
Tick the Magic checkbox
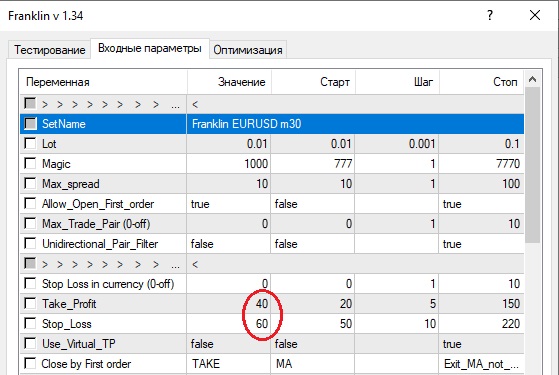(x=30, y=164)
